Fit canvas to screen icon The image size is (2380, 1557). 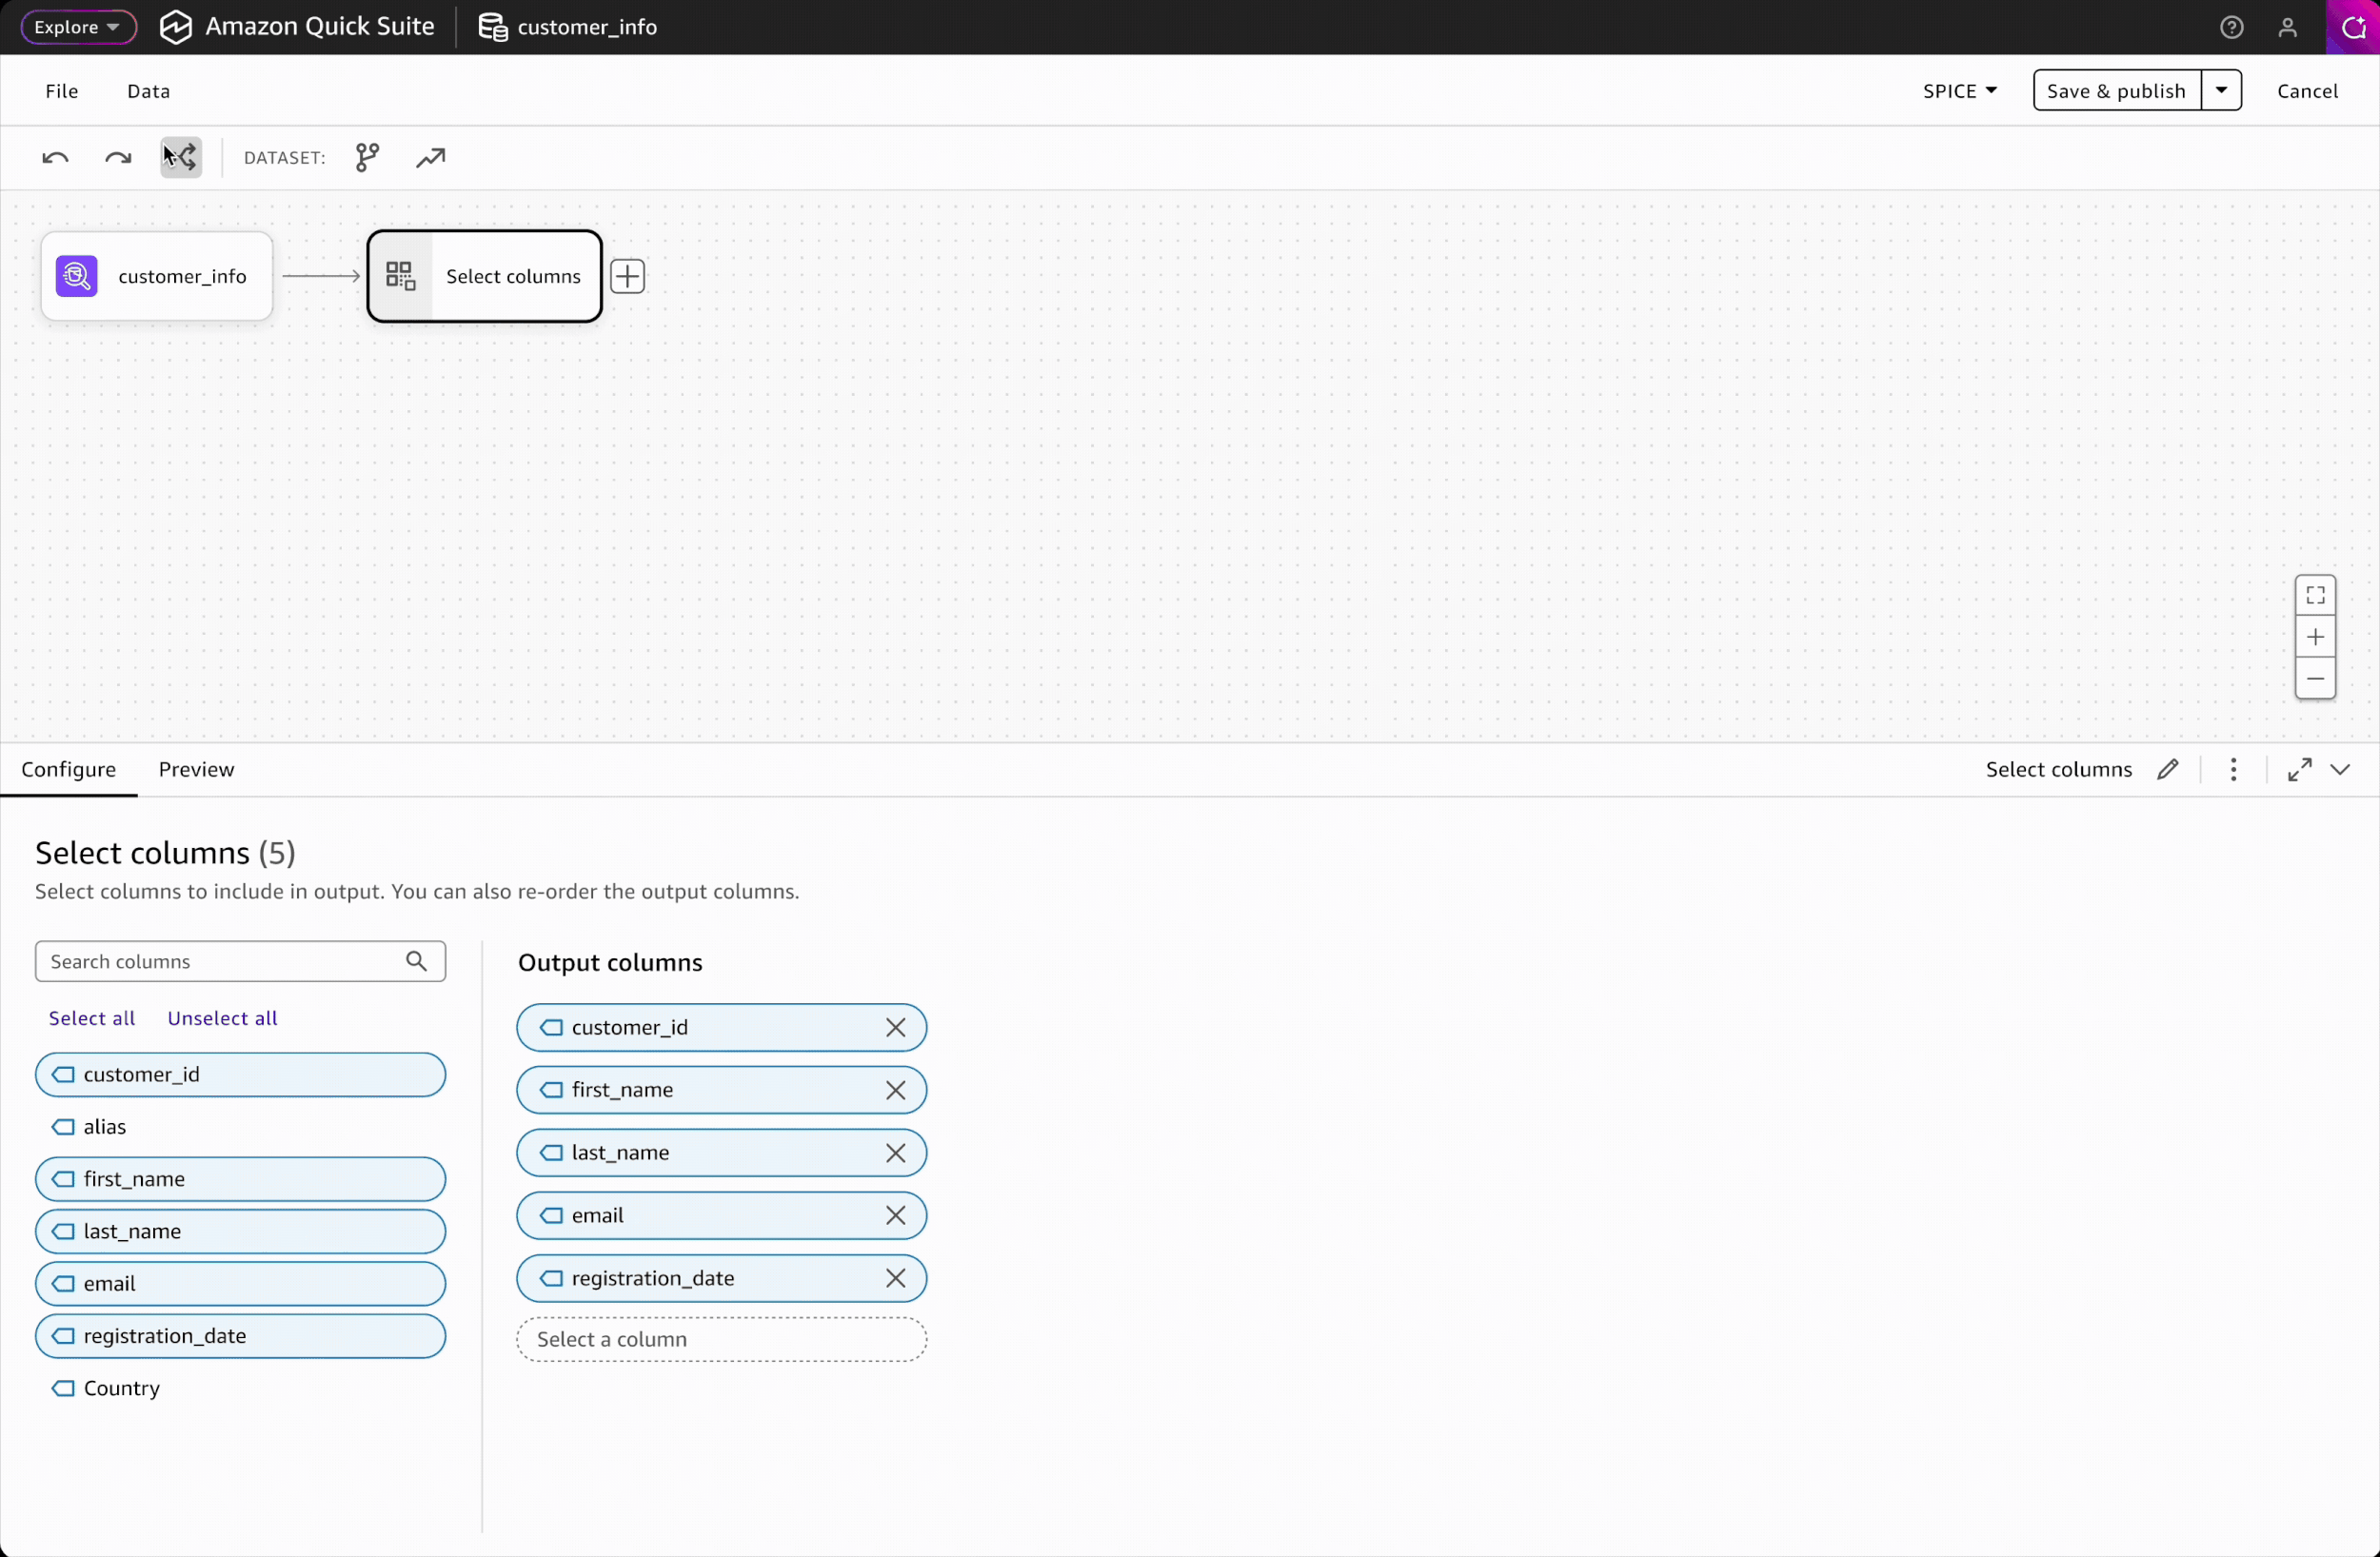pyautogui.click(x=2315, y=596)
